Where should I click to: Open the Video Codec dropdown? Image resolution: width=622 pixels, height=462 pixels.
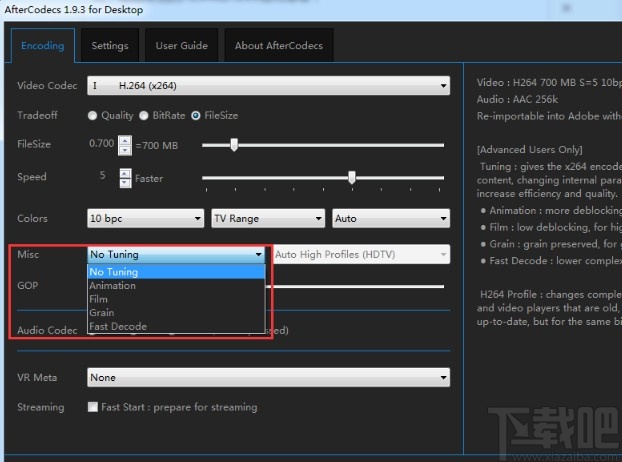[x=268, y=86]
